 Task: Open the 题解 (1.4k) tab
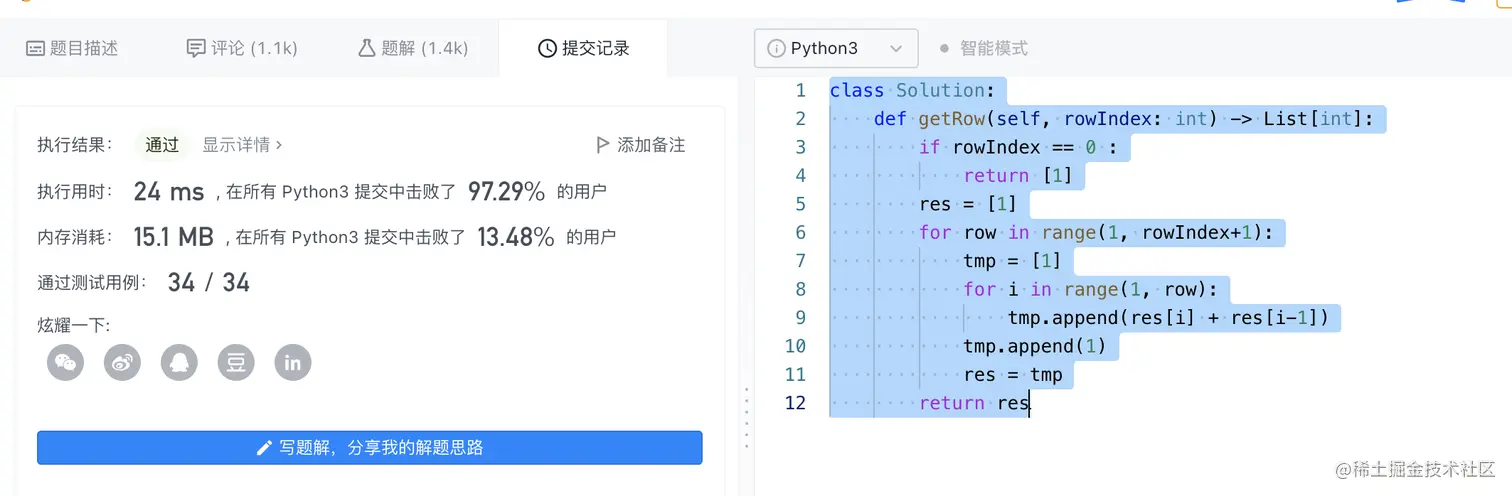[x=413, y=48]
